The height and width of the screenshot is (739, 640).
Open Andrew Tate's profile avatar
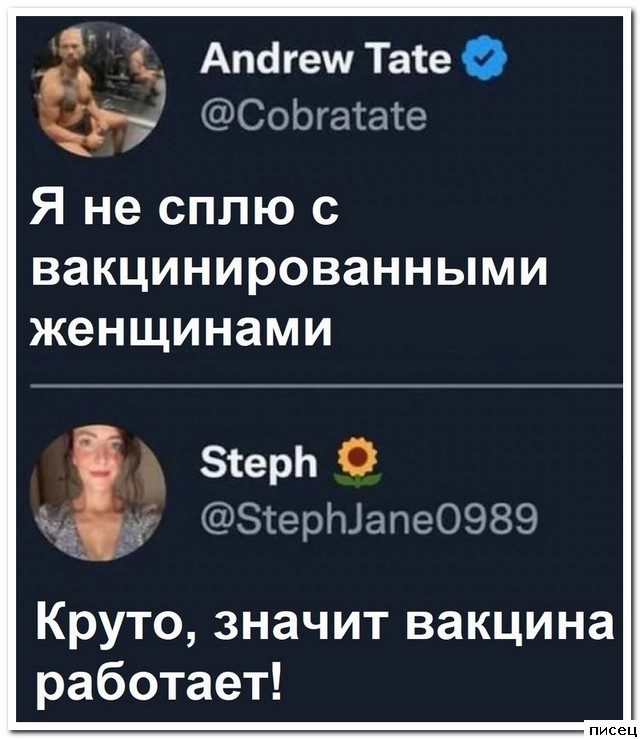(x=98, y=90)
